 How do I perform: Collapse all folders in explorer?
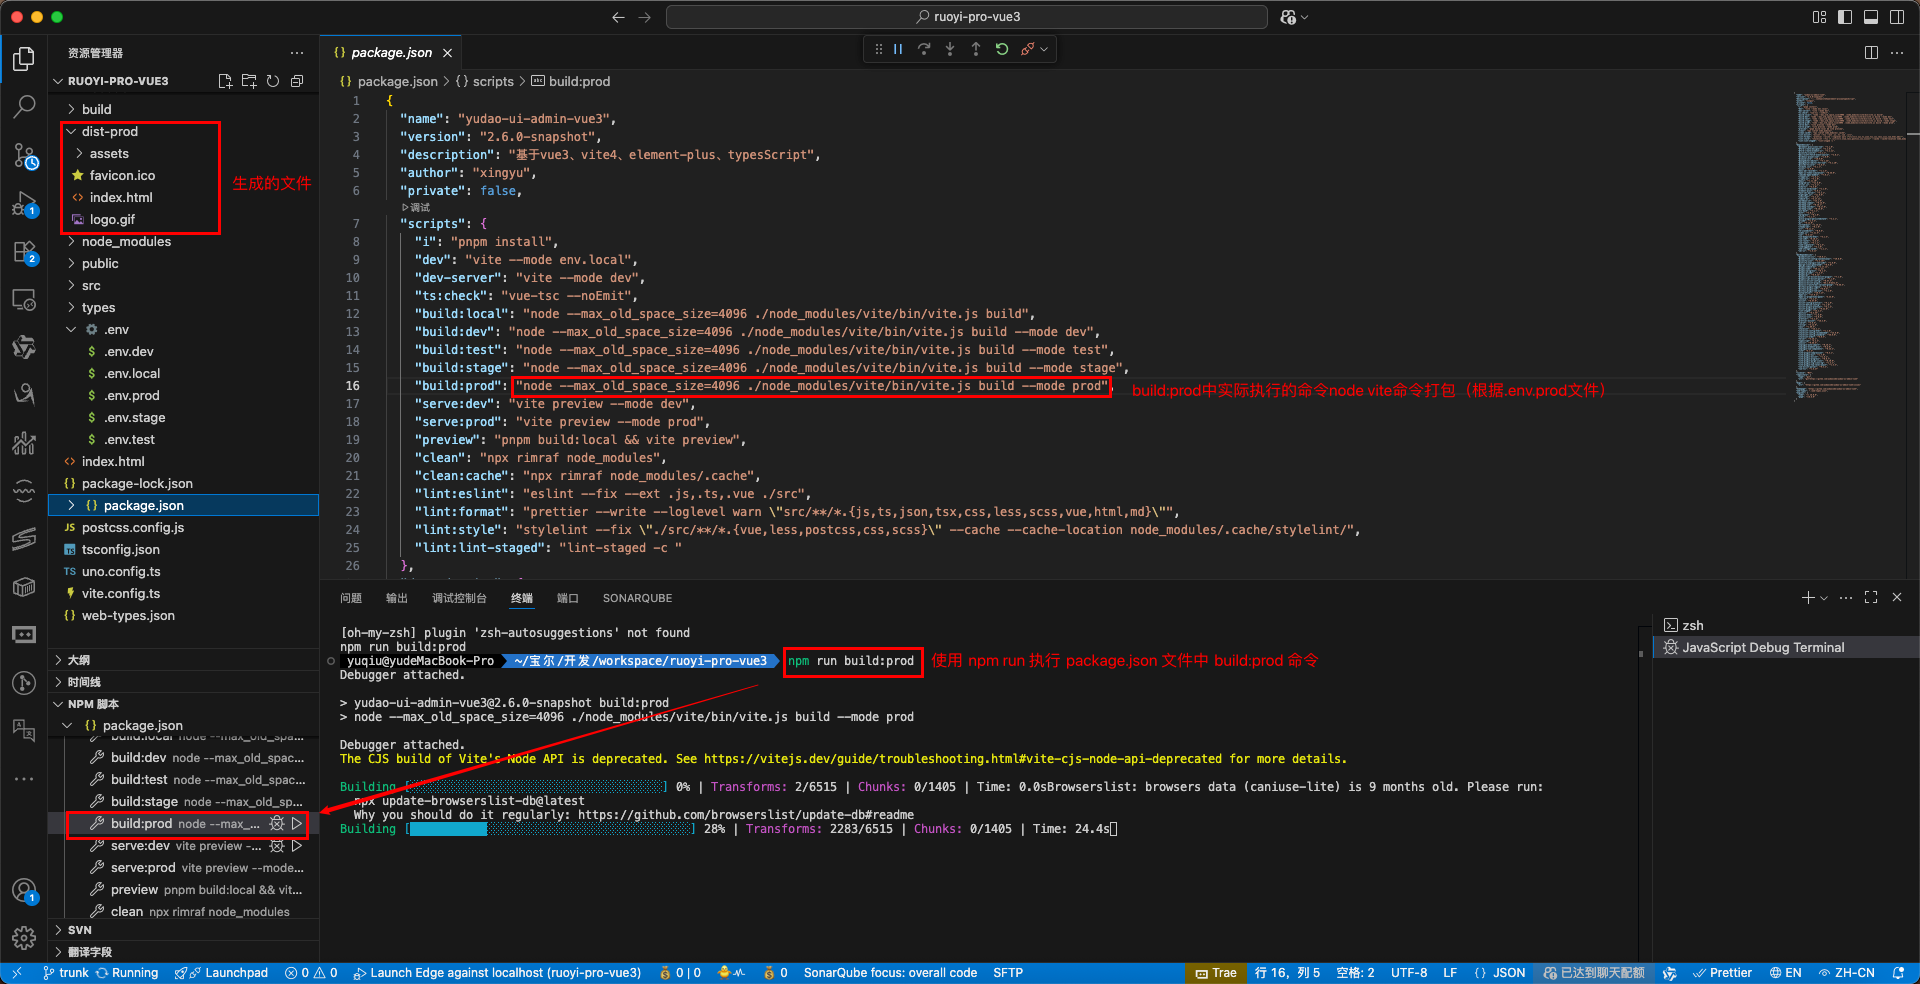click(x=297, y=81)
